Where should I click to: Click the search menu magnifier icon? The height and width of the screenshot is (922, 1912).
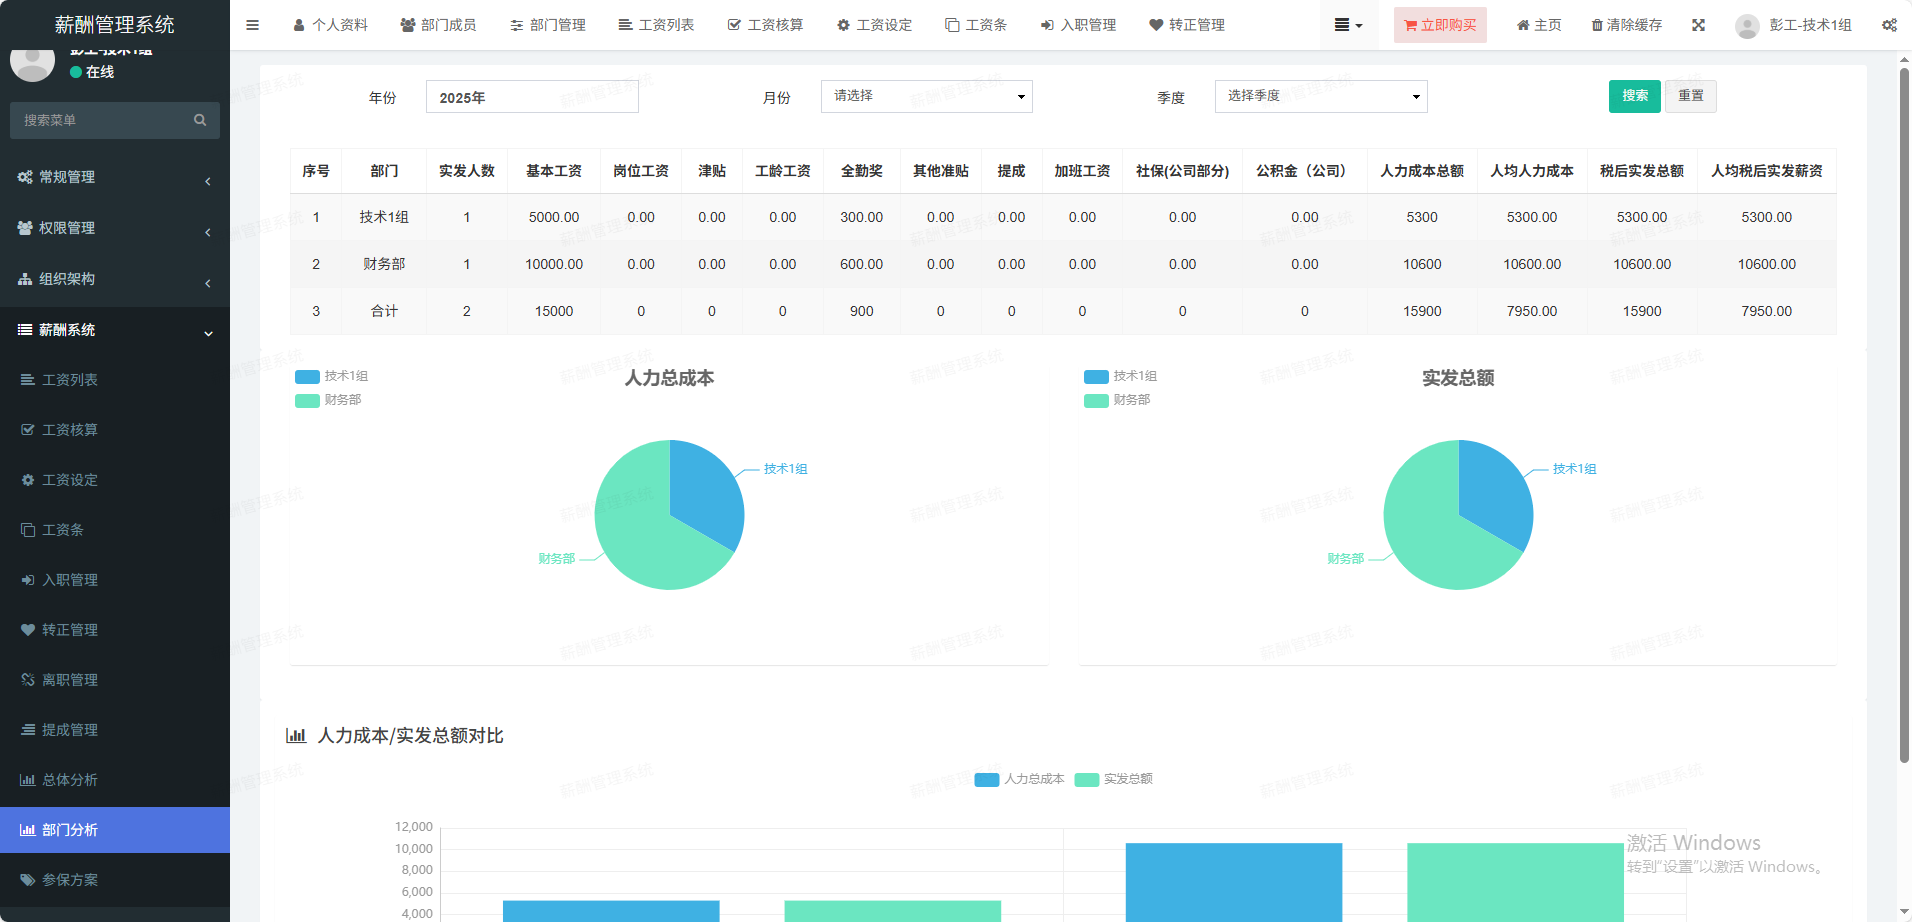pyautogui.click(x=200, y=120)
